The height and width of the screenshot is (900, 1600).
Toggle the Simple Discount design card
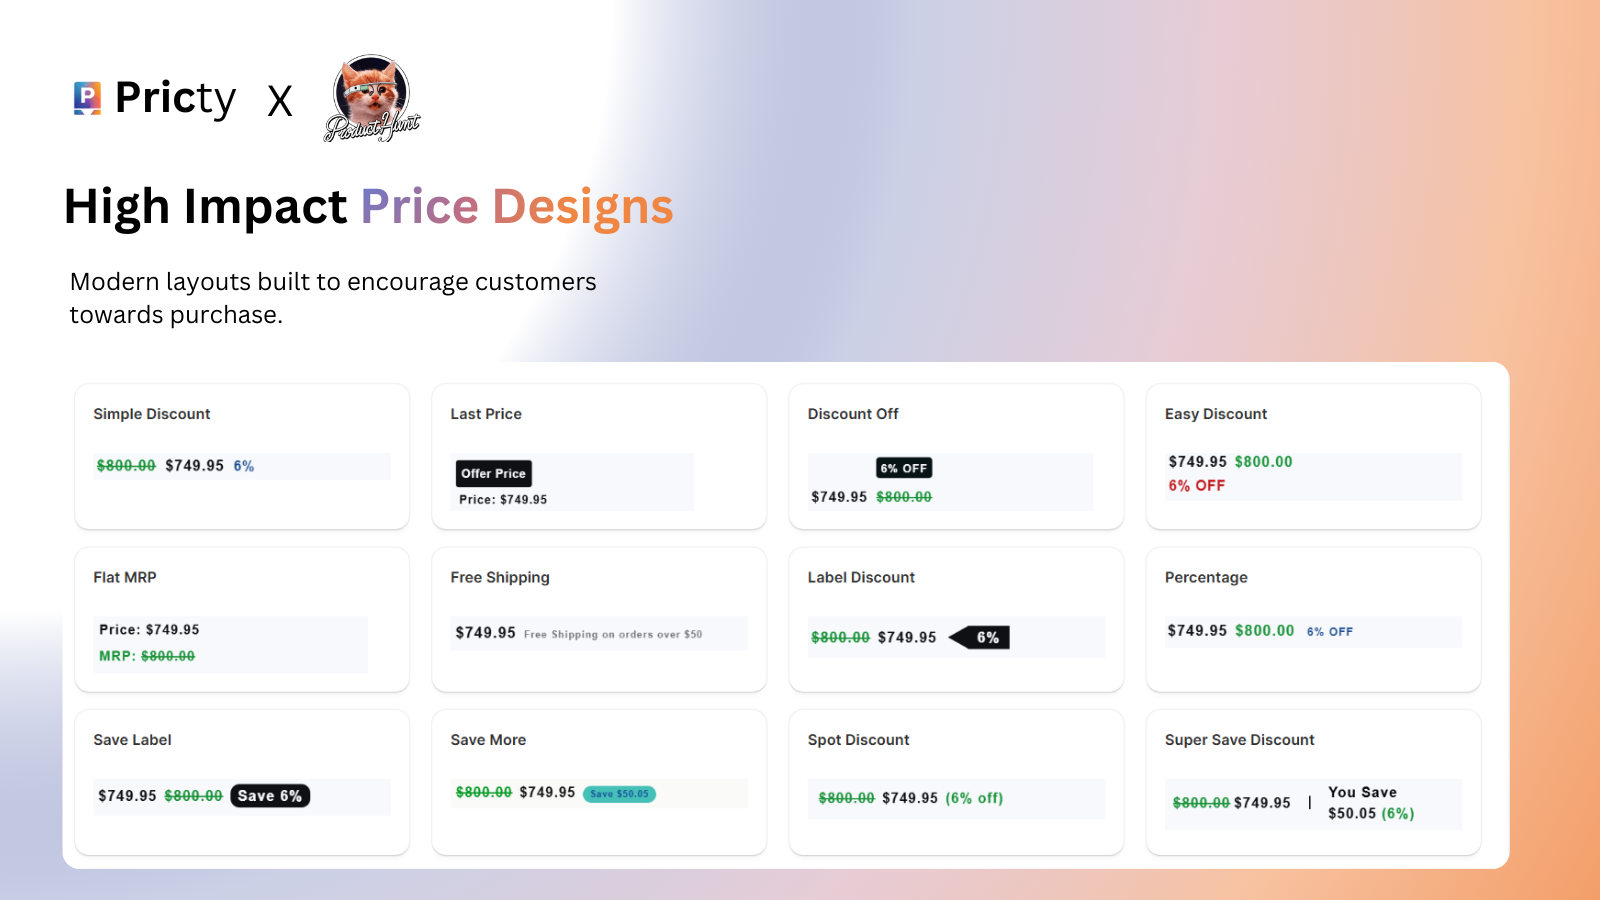pos(241,456)
